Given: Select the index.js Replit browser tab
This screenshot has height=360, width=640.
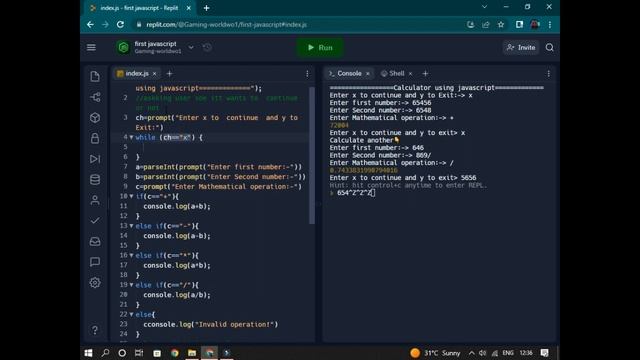Looking at the screenshot, I should click(x=139, y=8).
